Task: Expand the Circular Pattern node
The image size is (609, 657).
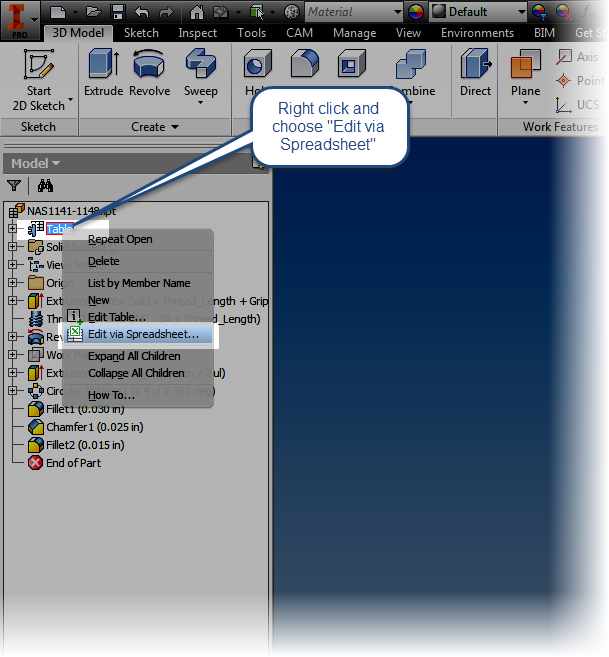Action: click(12, 391)
